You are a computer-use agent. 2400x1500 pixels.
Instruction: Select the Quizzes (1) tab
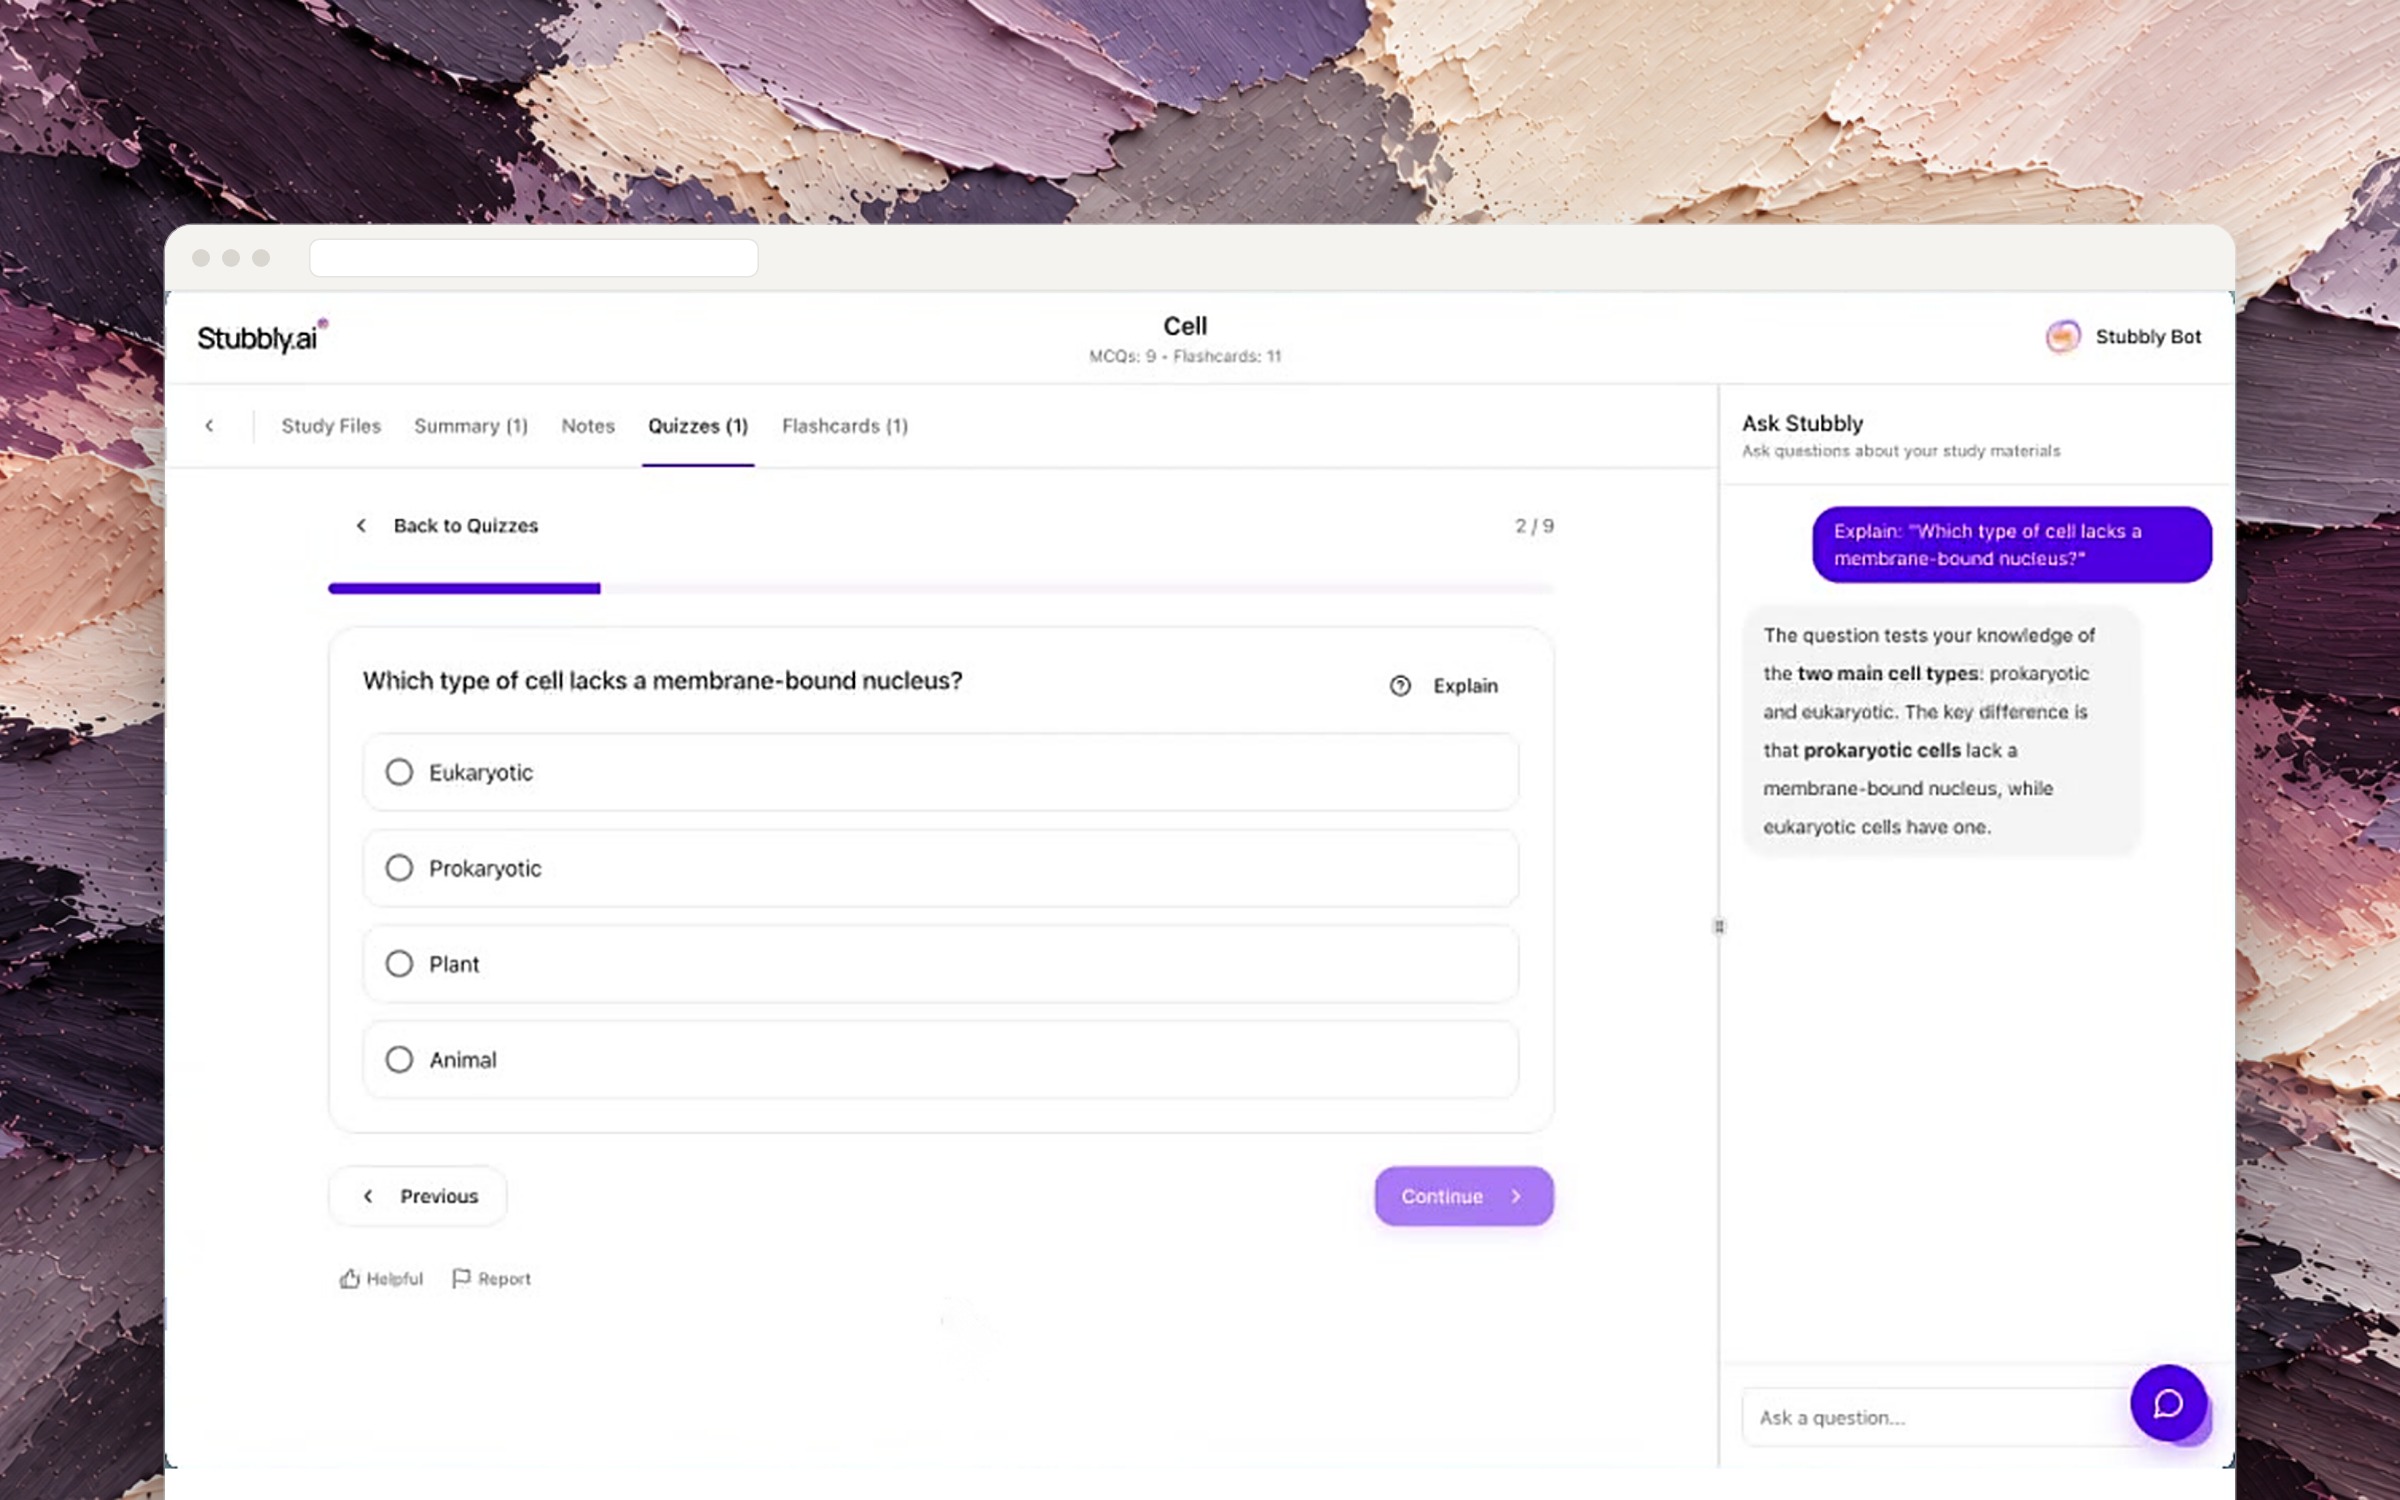[698, 426]
